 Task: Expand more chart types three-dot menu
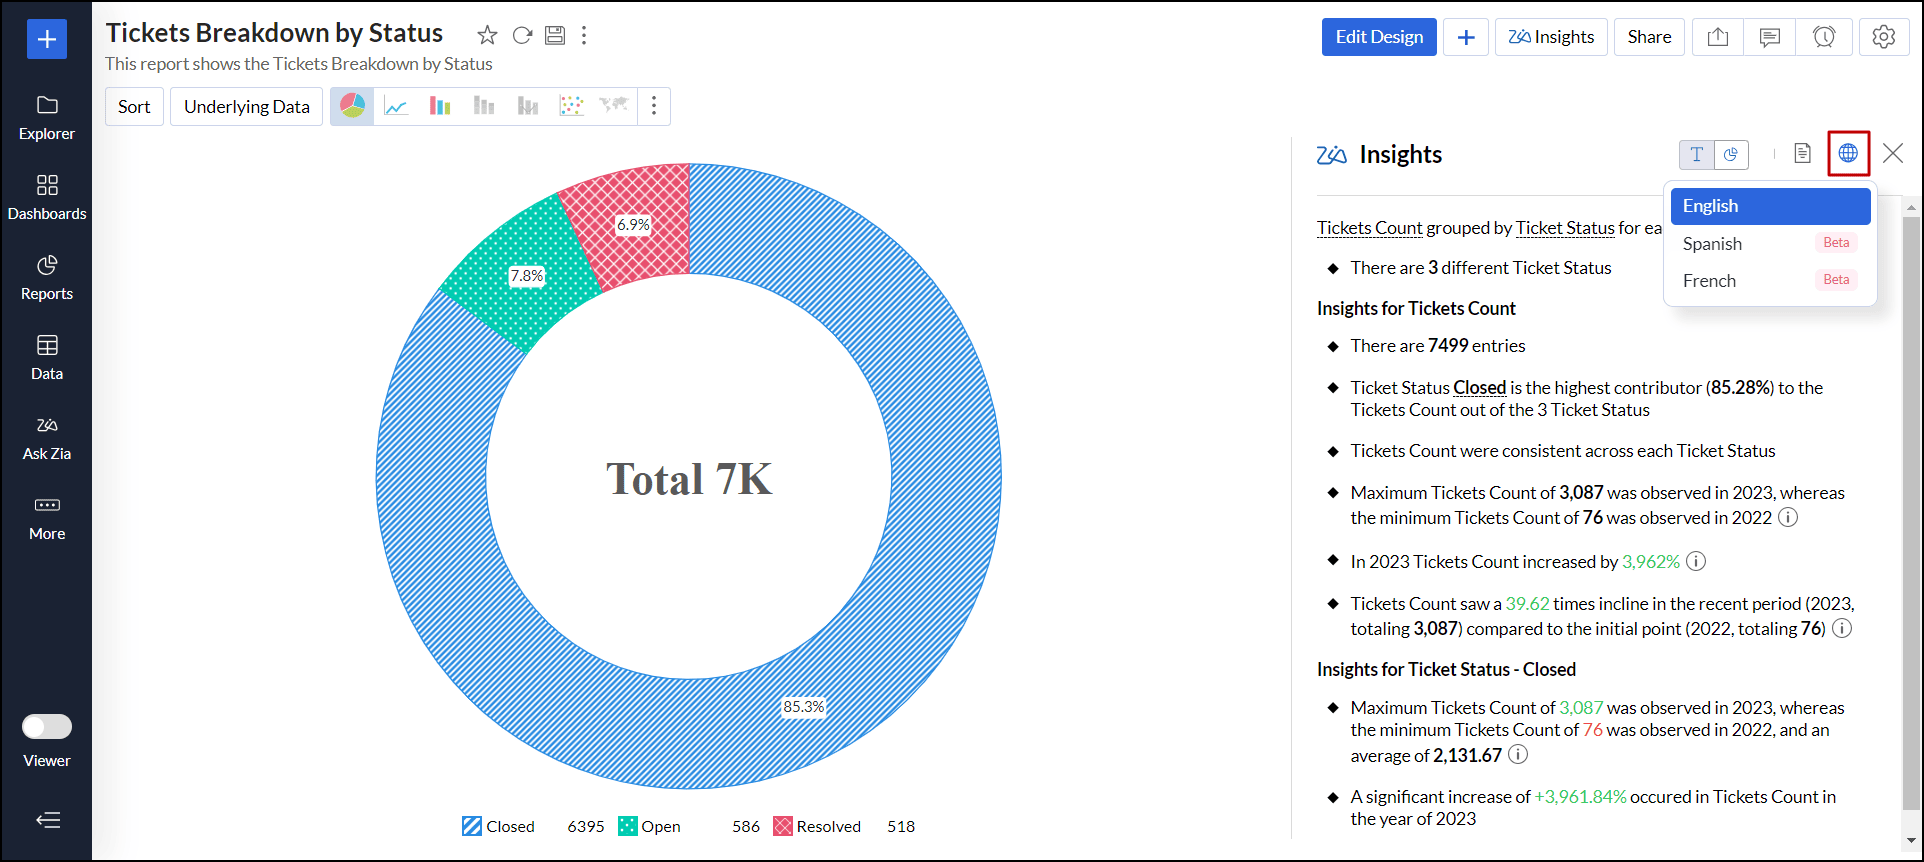click(654, 107)
